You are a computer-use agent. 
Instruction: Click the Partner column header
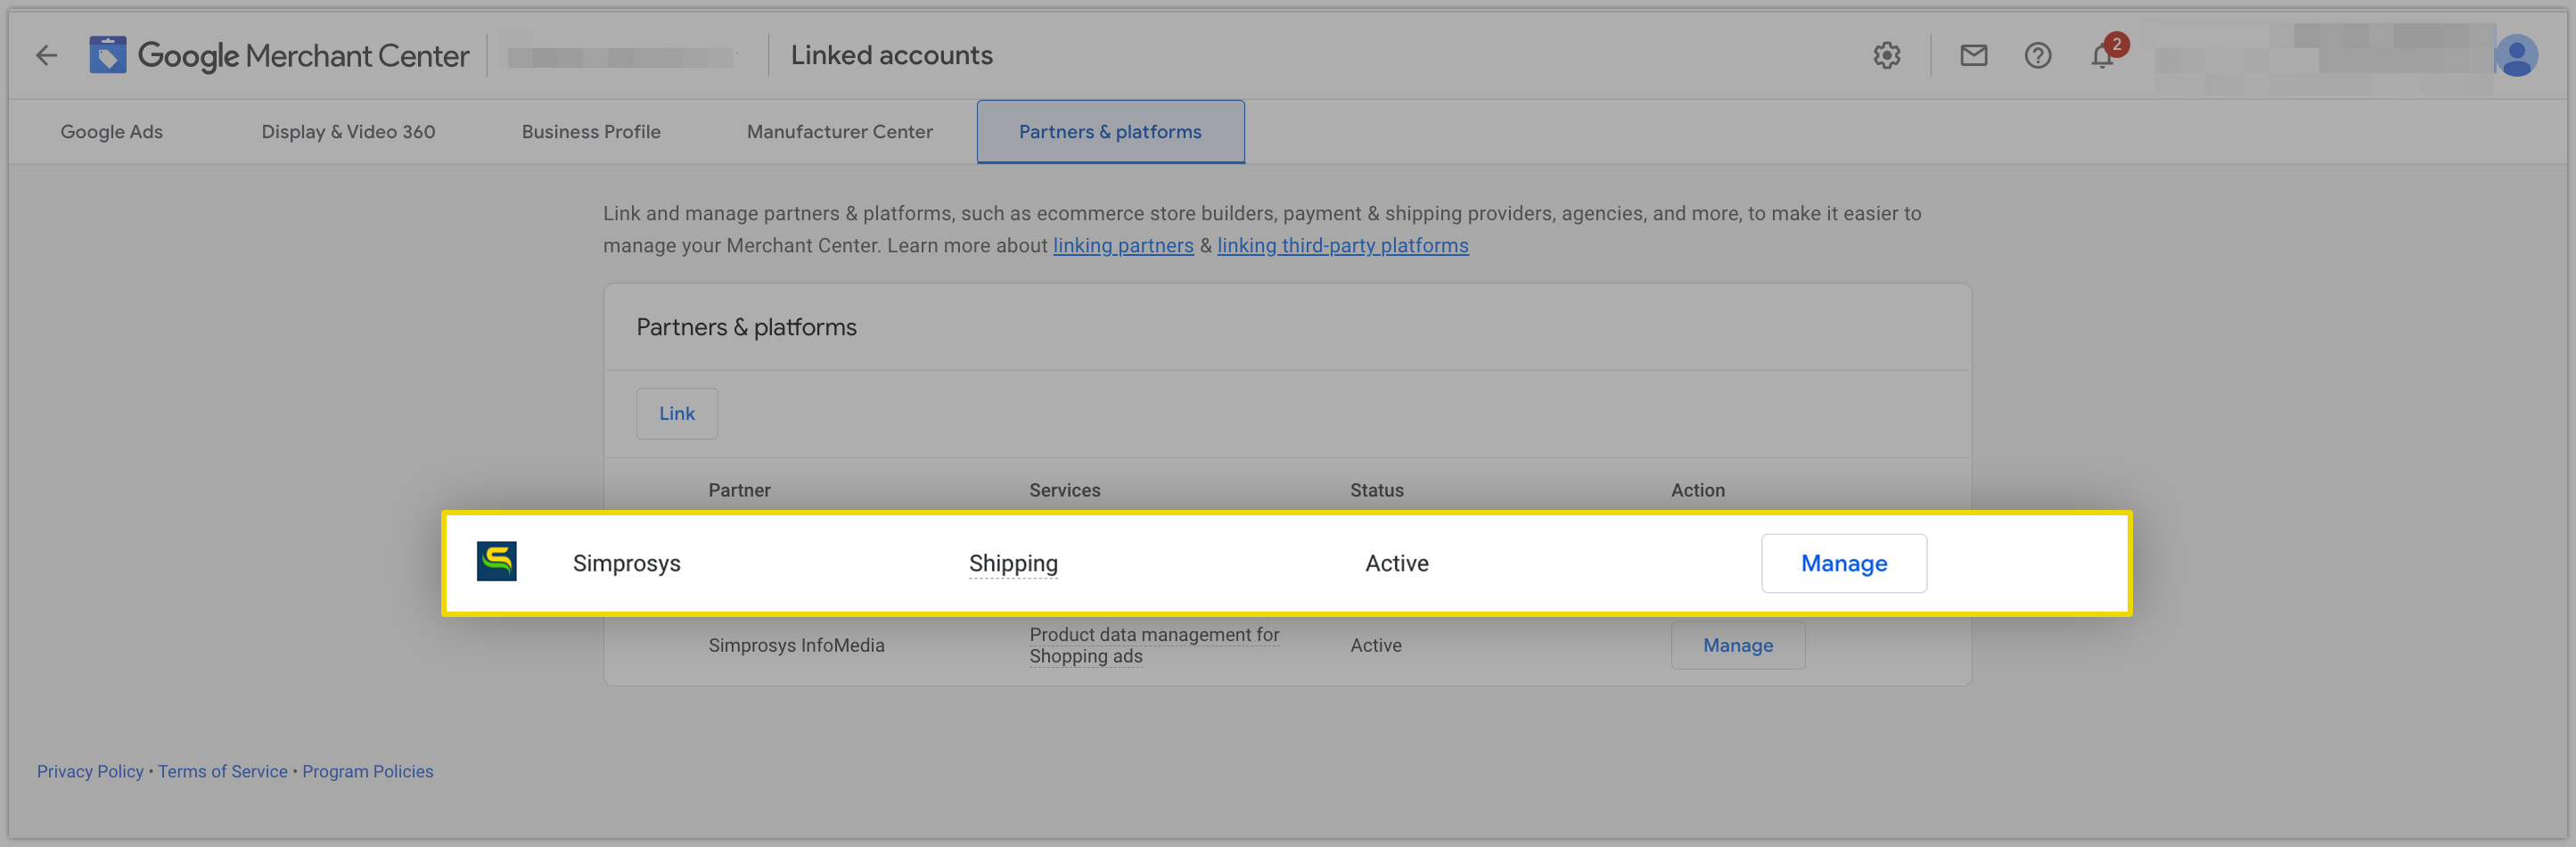(x=739, y=490)
